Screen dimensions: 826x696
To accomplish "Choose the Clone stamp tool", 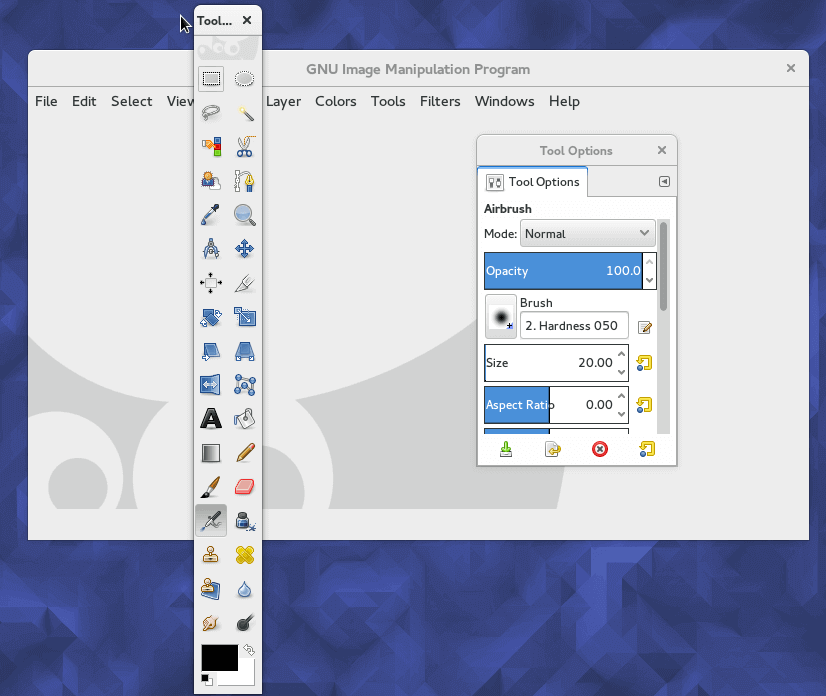I will tap(211, 555).
